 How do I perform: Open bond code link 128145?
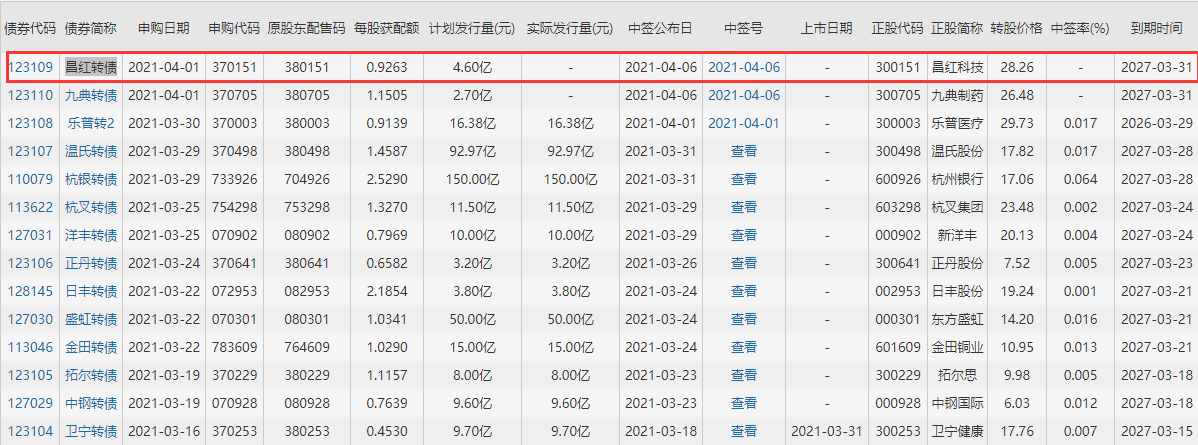(x=31, y=291)
